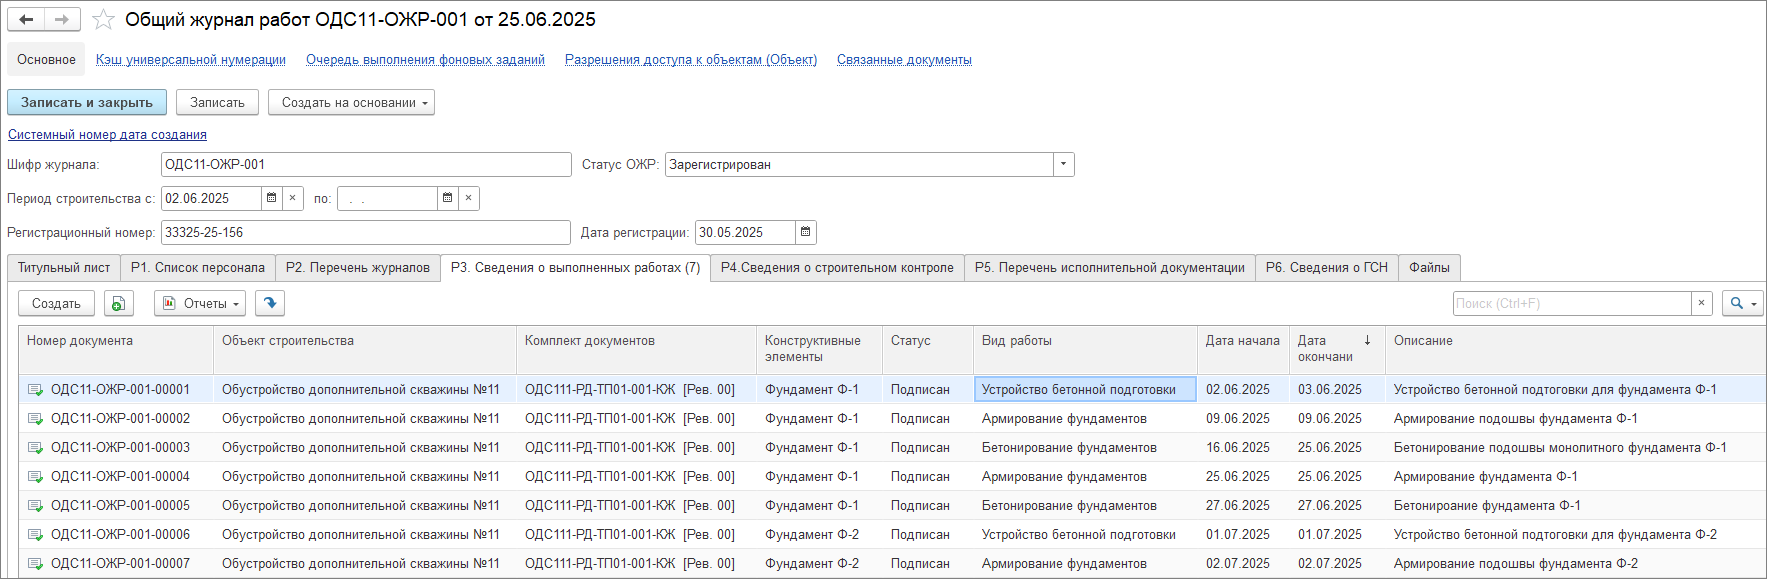
Task: Expand the Статус ОЖР dropdown
Action: click(x=1063, y=164)
